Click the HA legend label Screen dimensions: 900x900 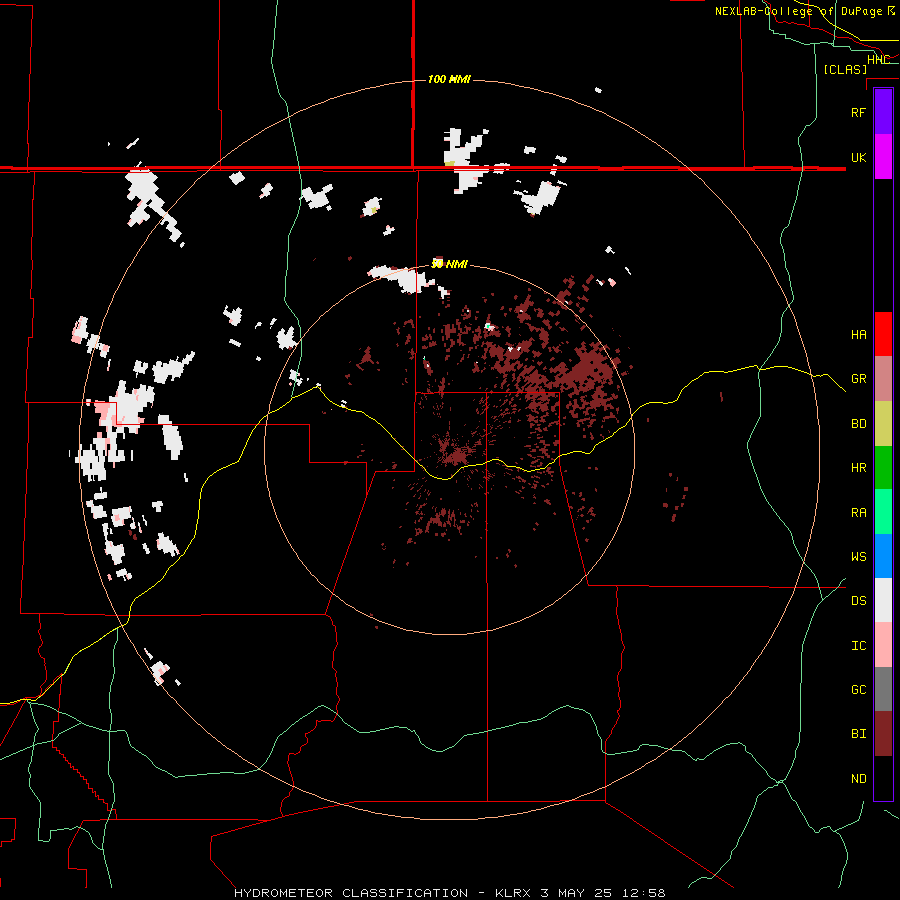(x=858, y=335)
